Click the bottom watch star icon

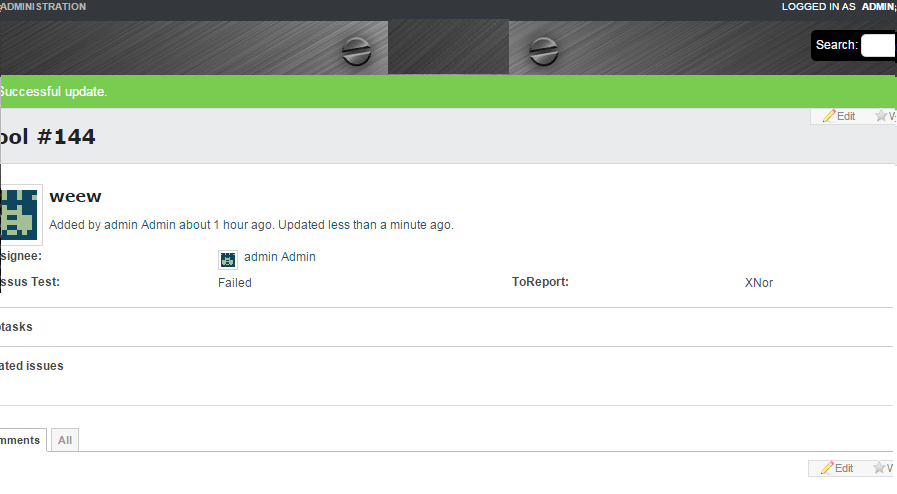[879, 468]
